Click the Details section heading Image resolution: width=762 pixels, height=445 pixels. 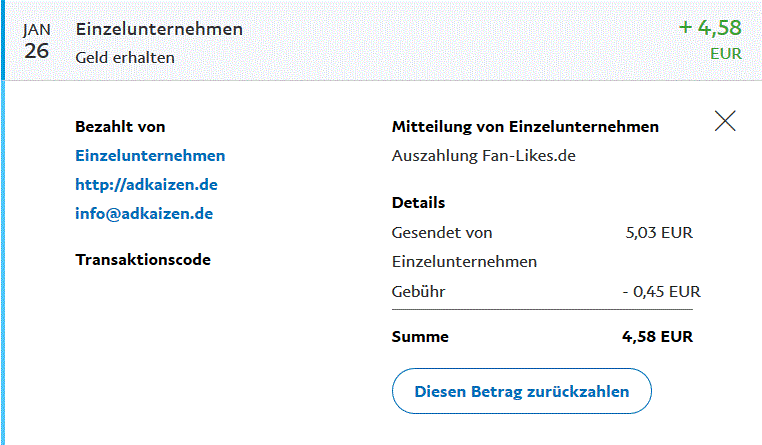click(x=418, y=202)
